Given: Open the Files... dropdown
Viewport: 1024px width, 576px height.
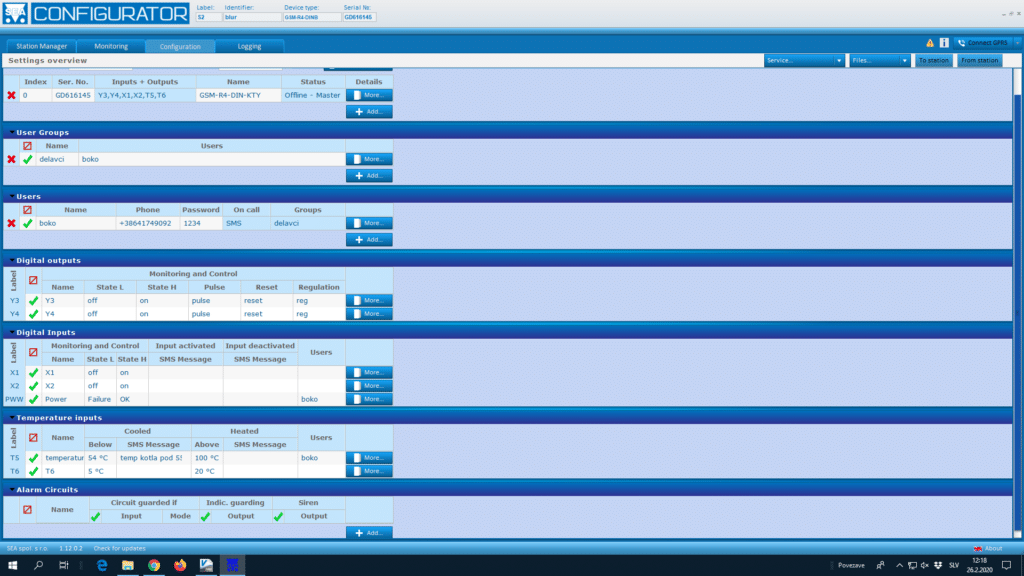Looking at the screenshot, I should click(879, 61).
